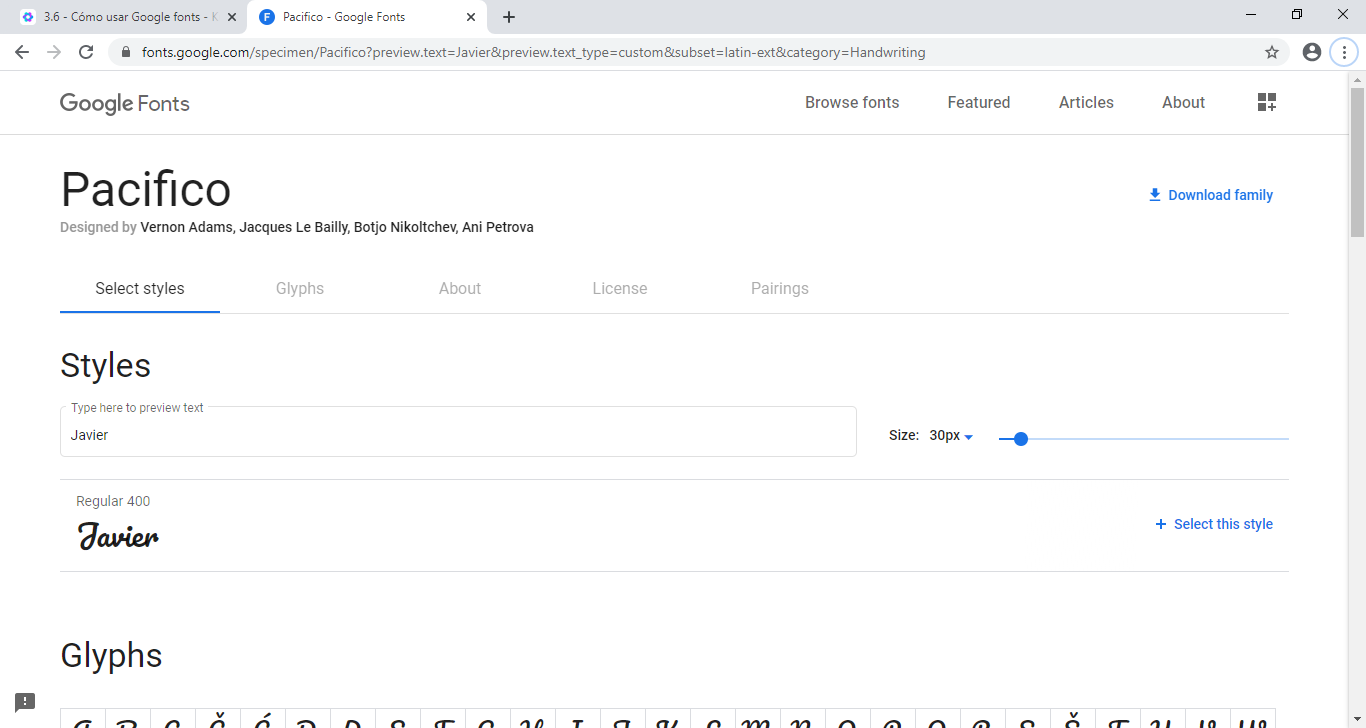This screenshot has height=728, width=1366.
Task: Switch to the Select styles tab
Action: [x=140, y=288]
